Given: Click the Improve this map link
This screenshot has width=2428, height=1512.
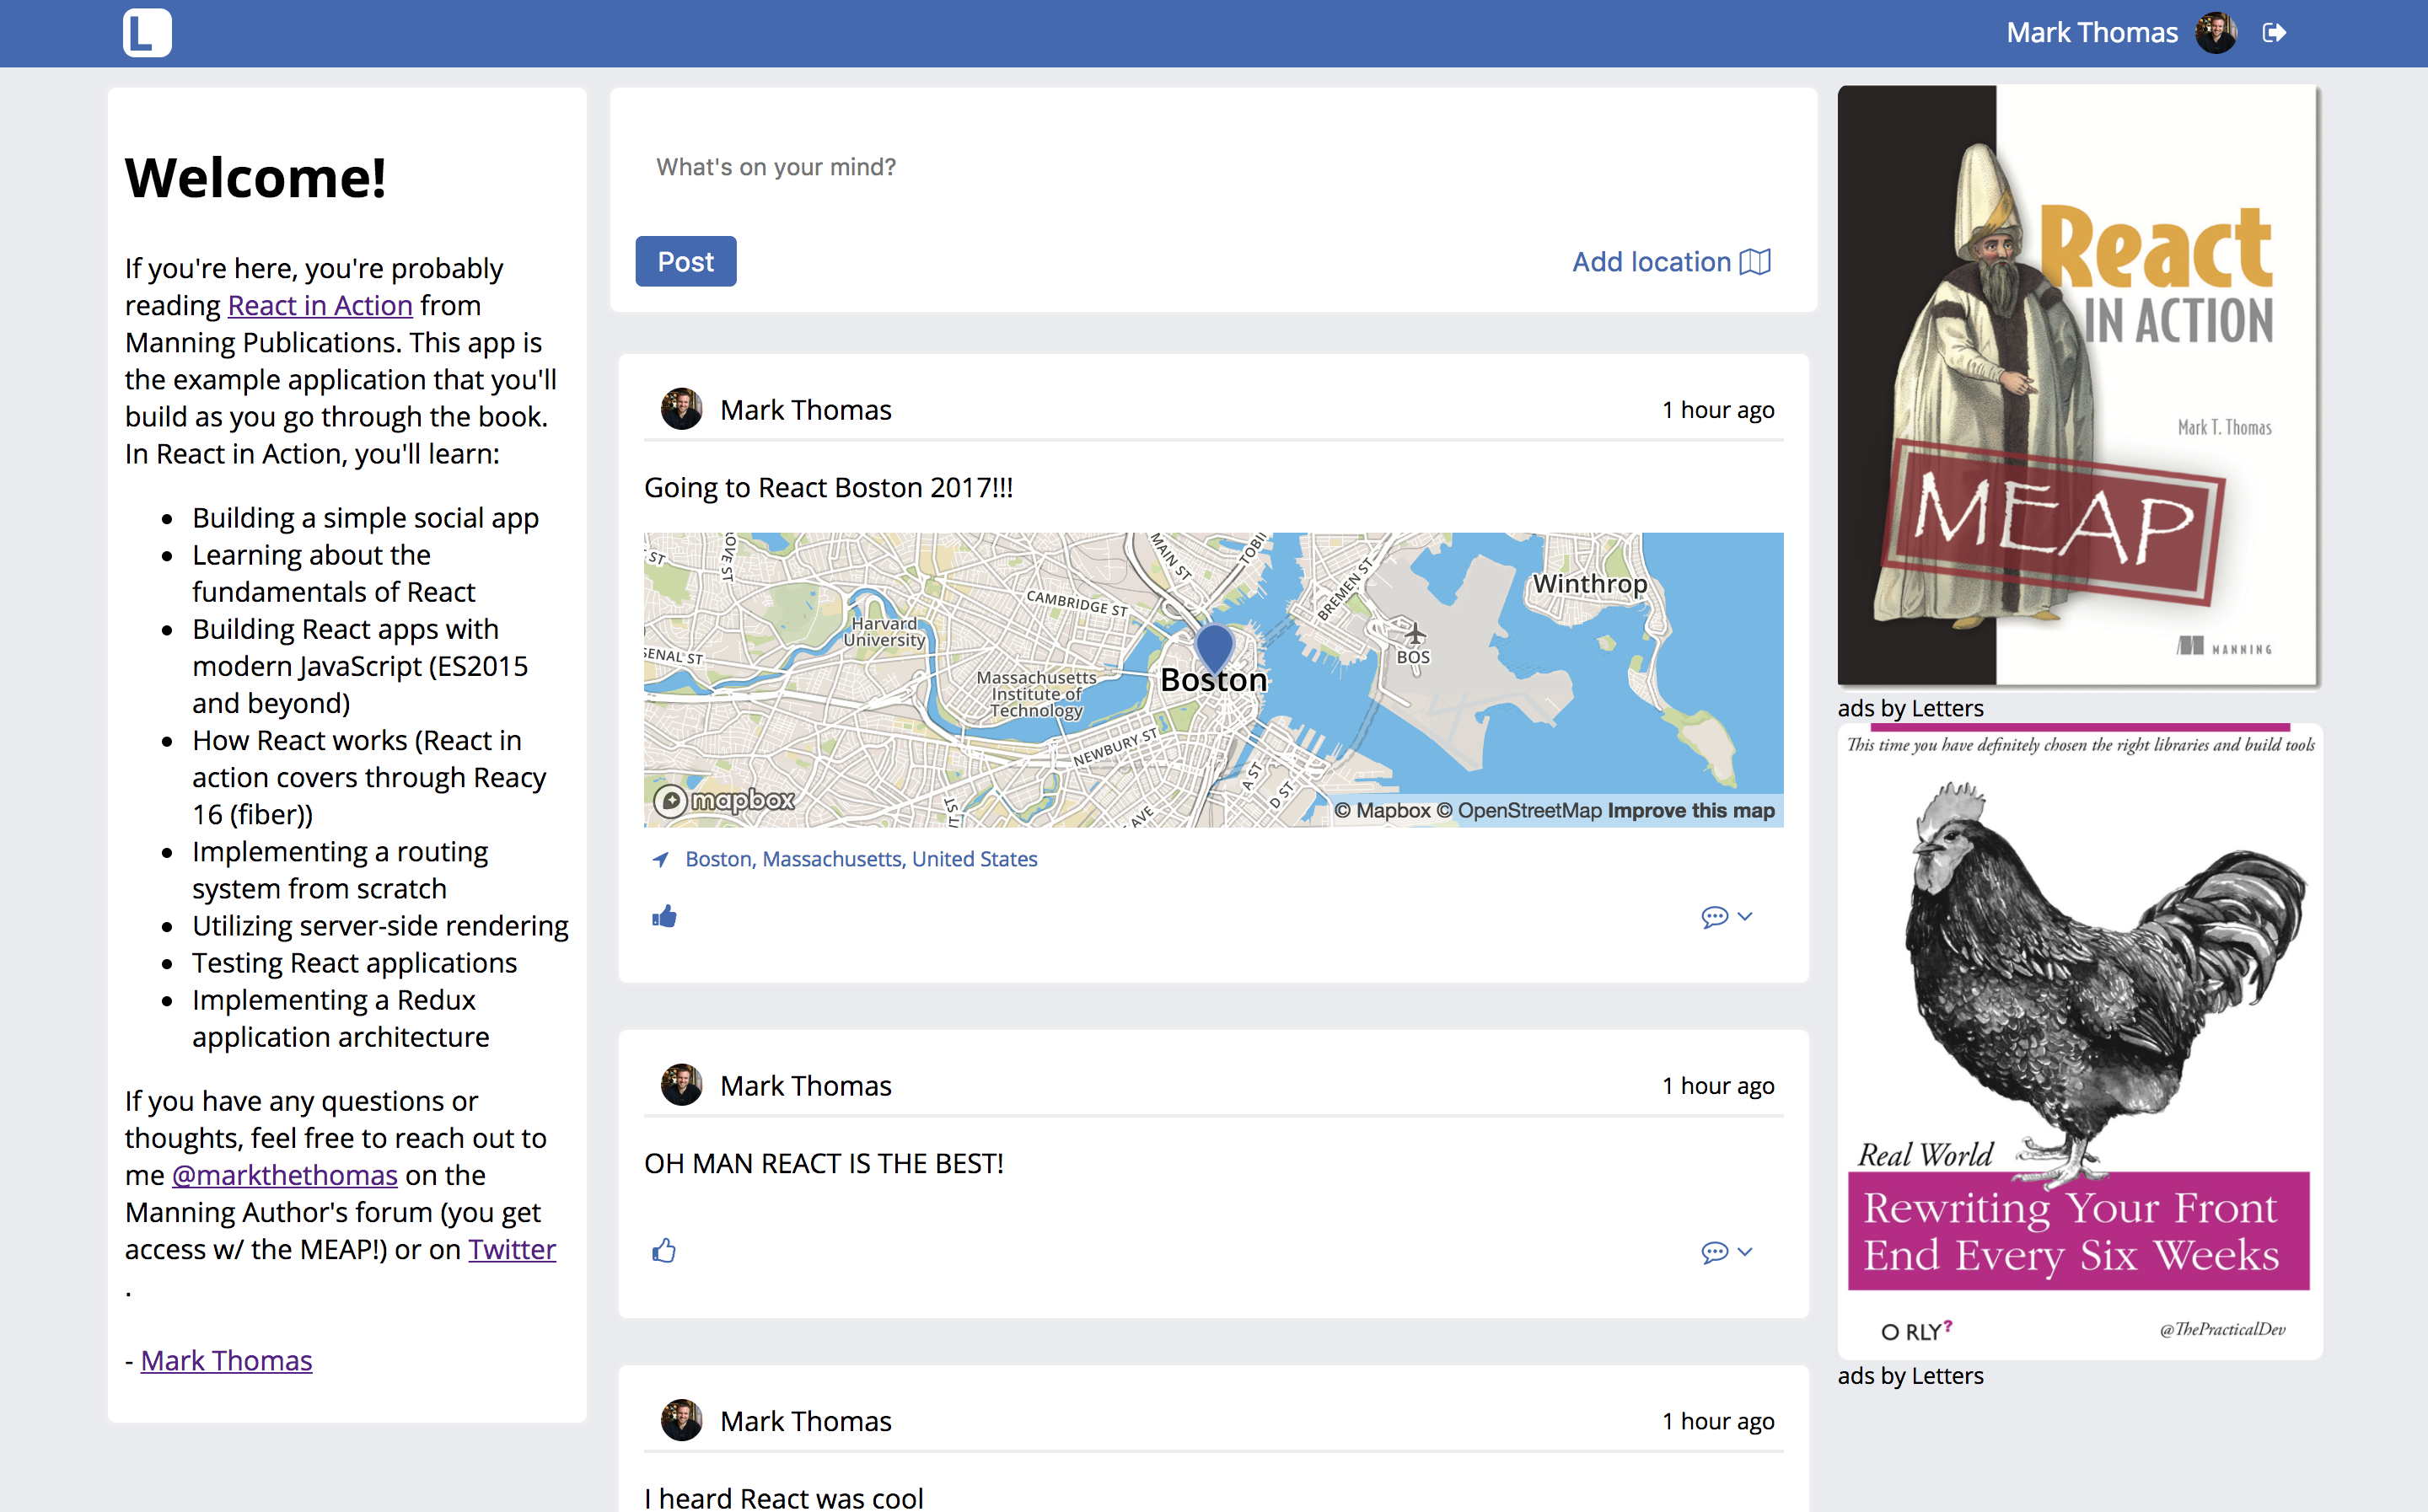Looking at the screenshot, I should [1690, 811].
